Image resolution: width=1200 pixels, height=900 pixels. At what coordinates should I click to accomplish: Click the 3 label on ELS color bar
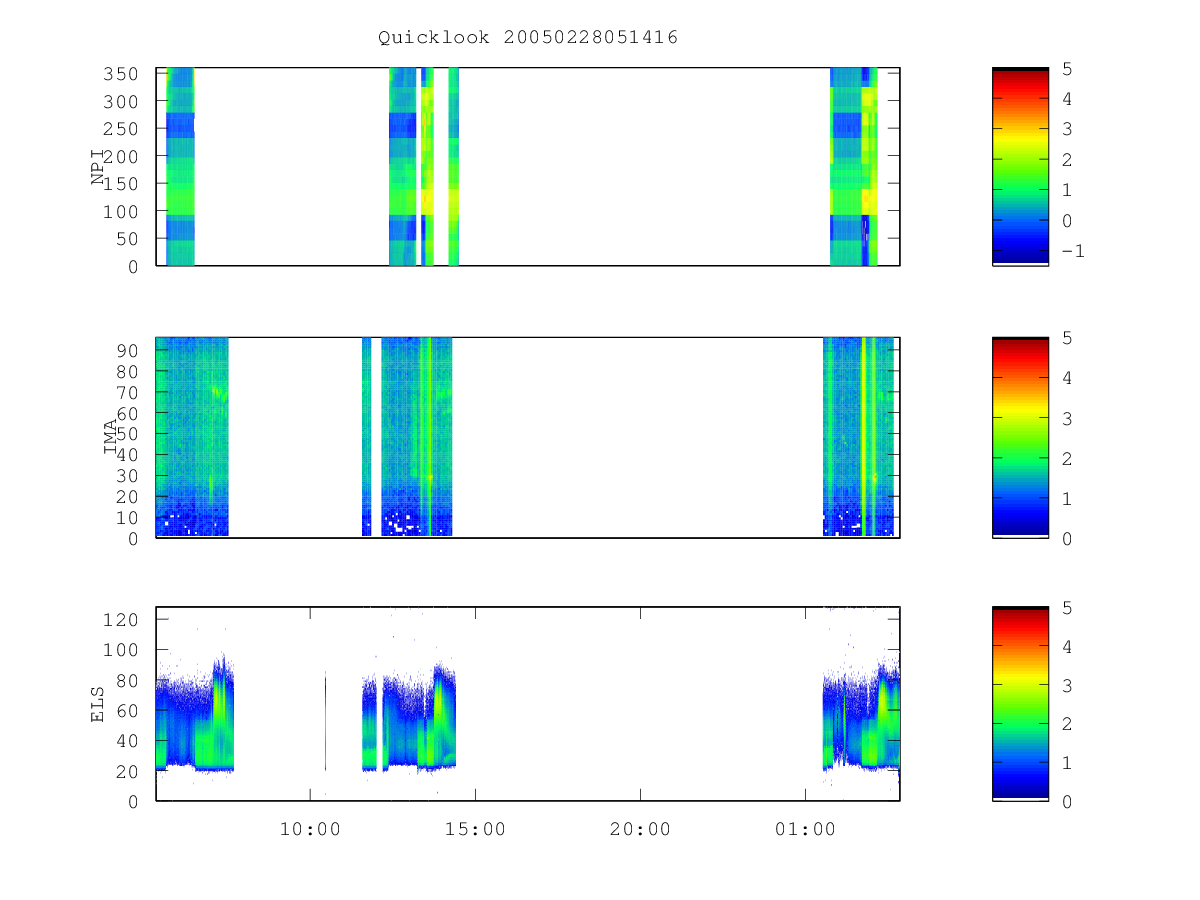tap(1068, 685)
